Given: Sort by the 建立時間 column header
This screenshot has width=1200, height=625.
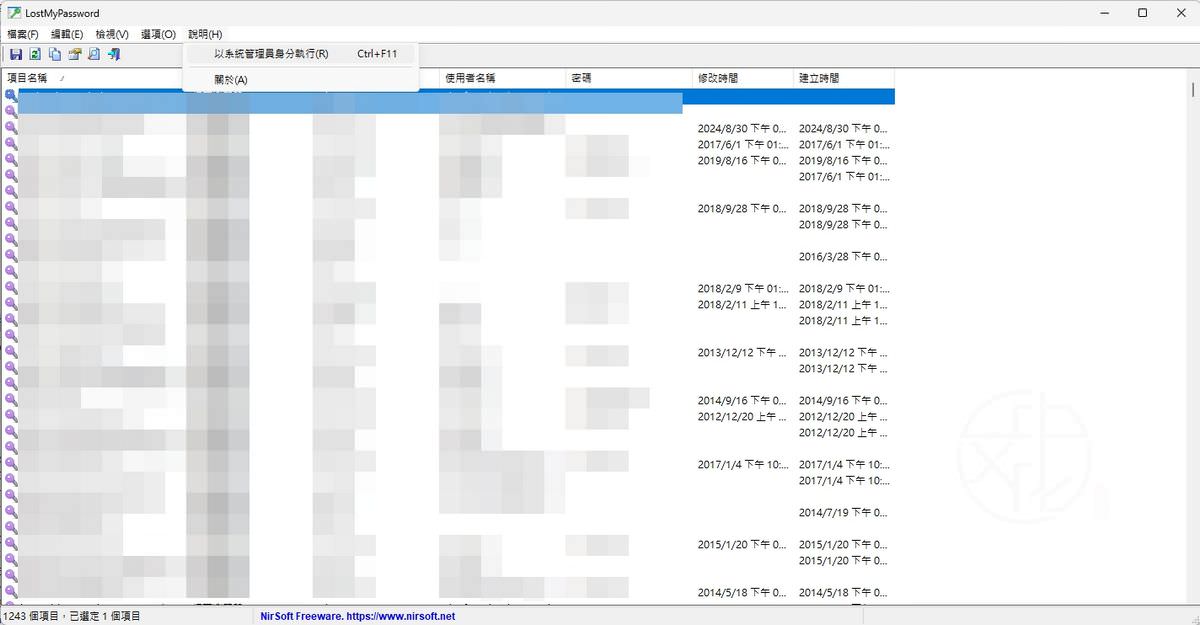Looking at the screenshot, I should tap(820, 78).
